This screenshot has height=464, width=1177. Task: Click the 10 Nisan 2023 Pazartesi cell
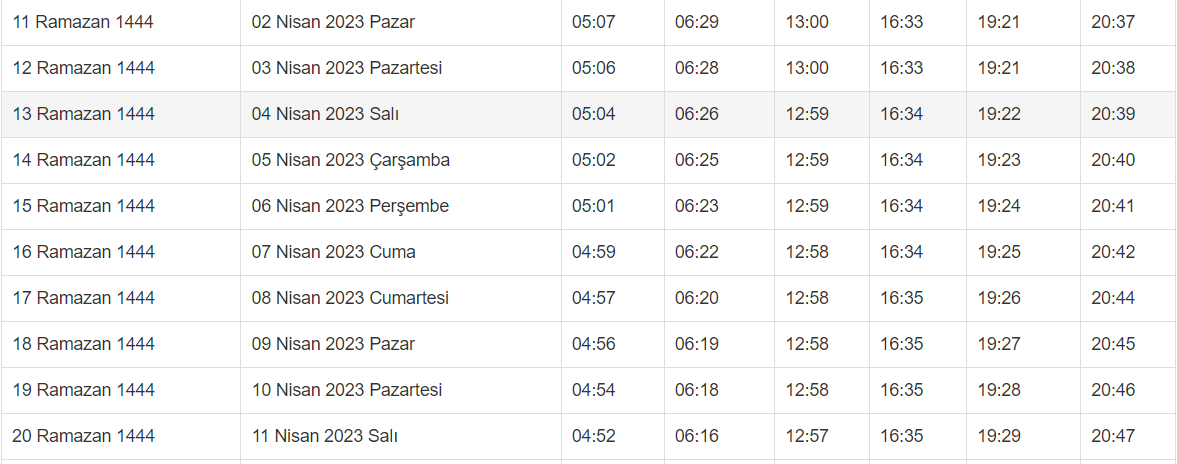[347, 390]
